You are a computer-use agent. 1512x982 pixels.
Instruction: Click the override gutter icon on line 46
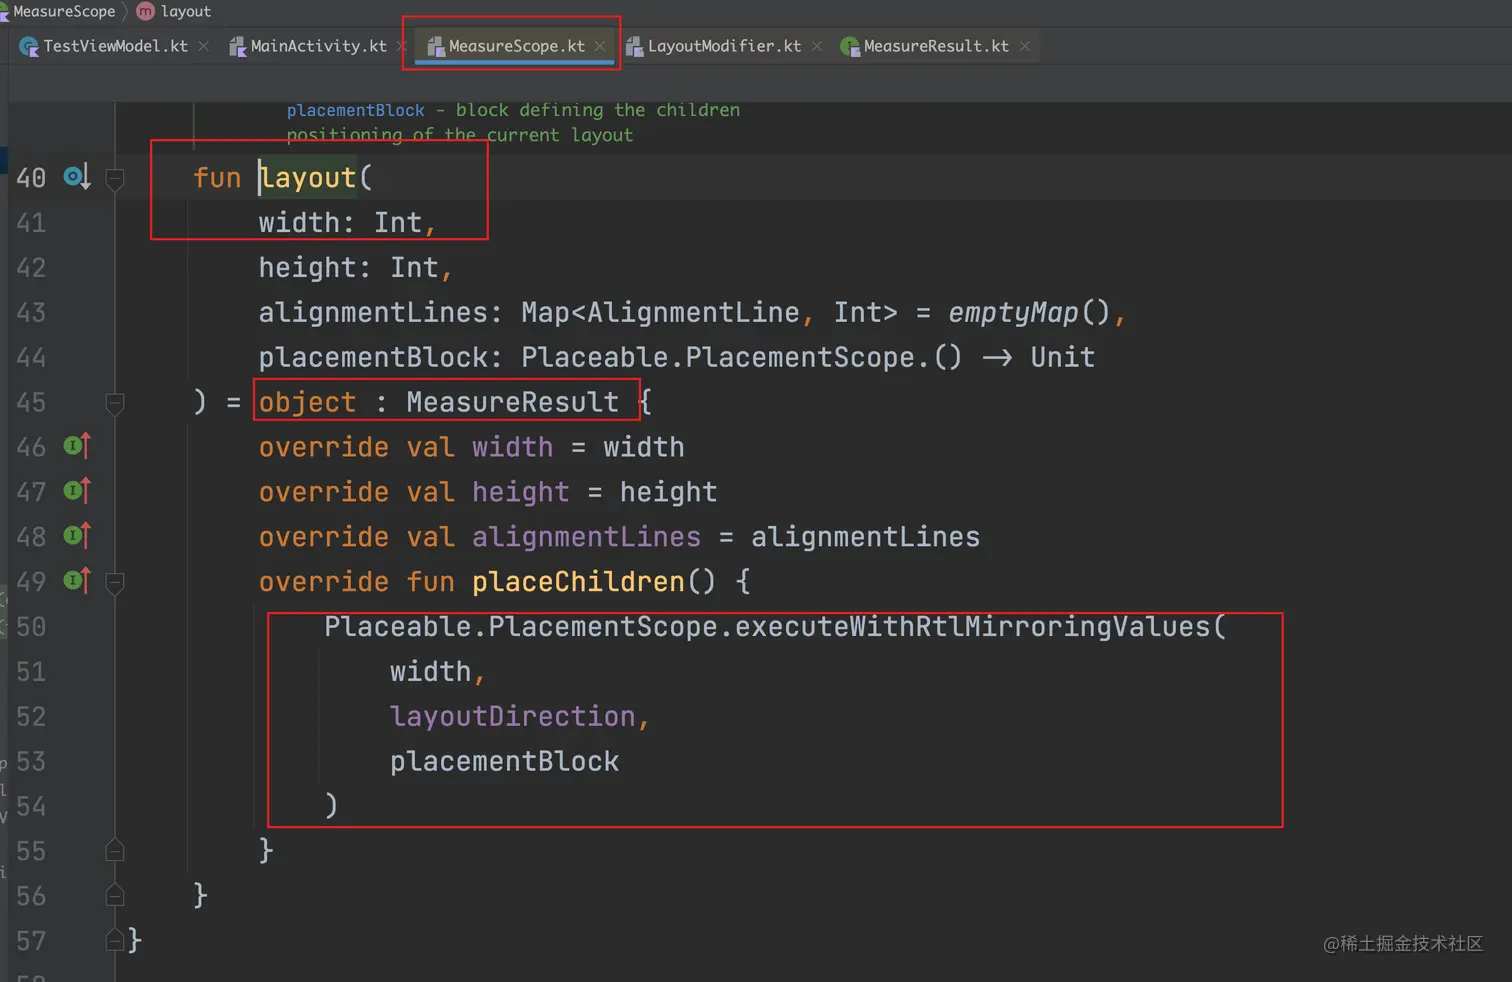pyautogui.click(x=77, y=446)
